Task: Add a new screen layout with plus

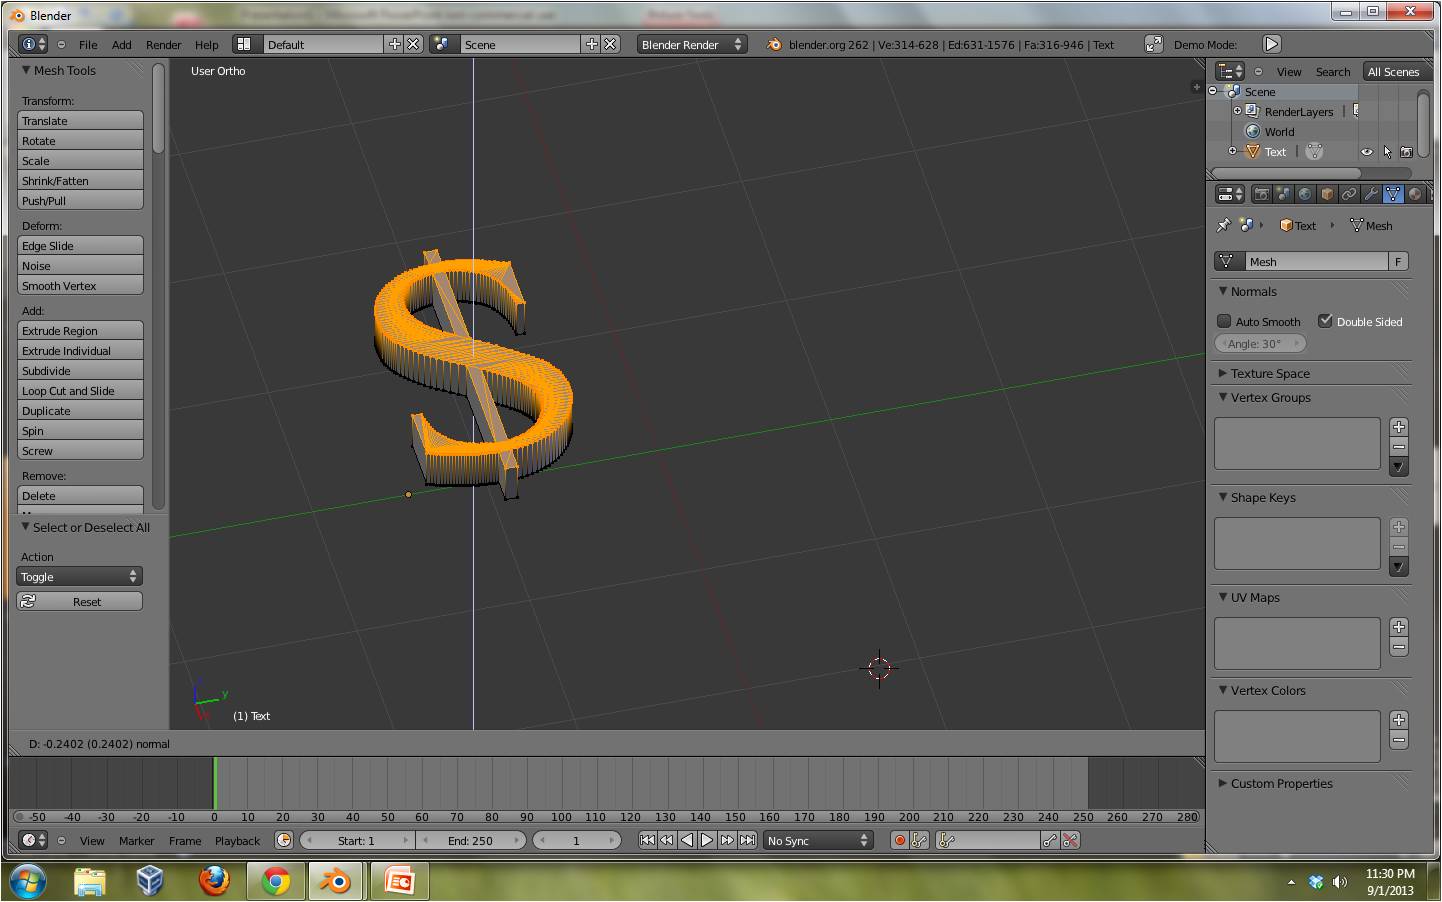Action: [x=394, y=44]
